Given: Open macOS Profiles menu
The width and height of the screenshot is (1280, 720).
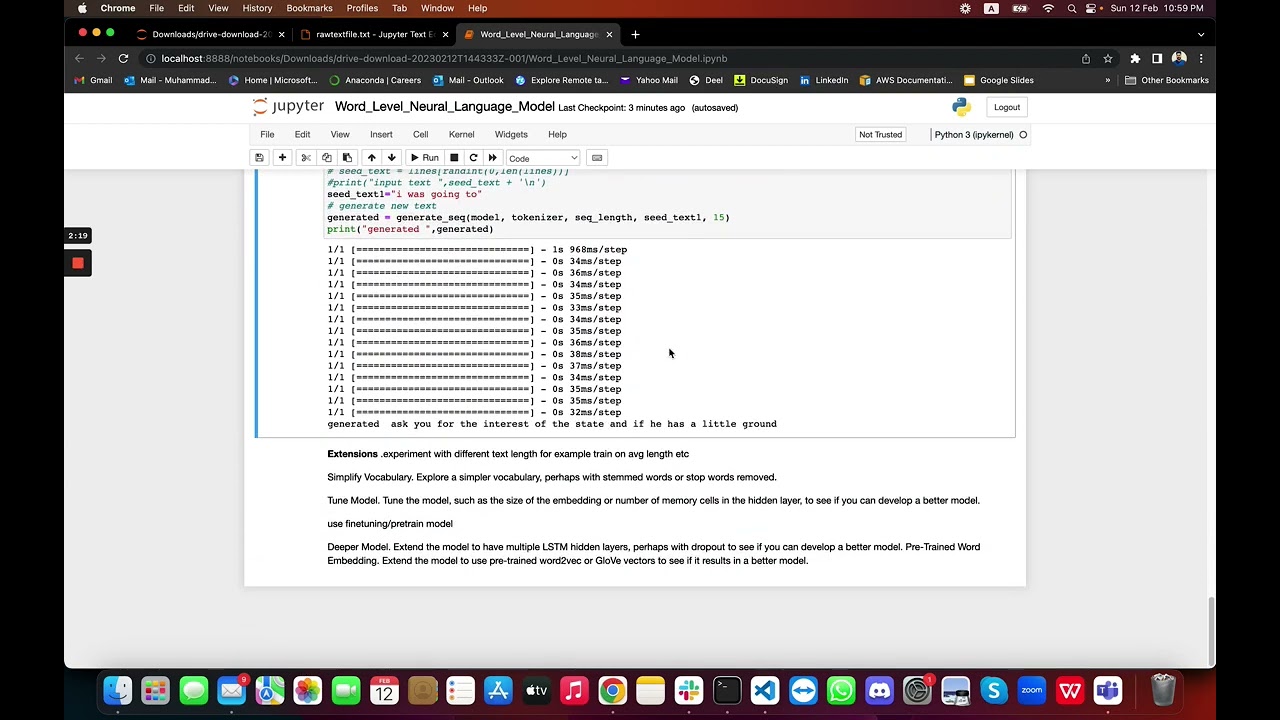Looking at the screenshot, I should [x=362, y=8].
